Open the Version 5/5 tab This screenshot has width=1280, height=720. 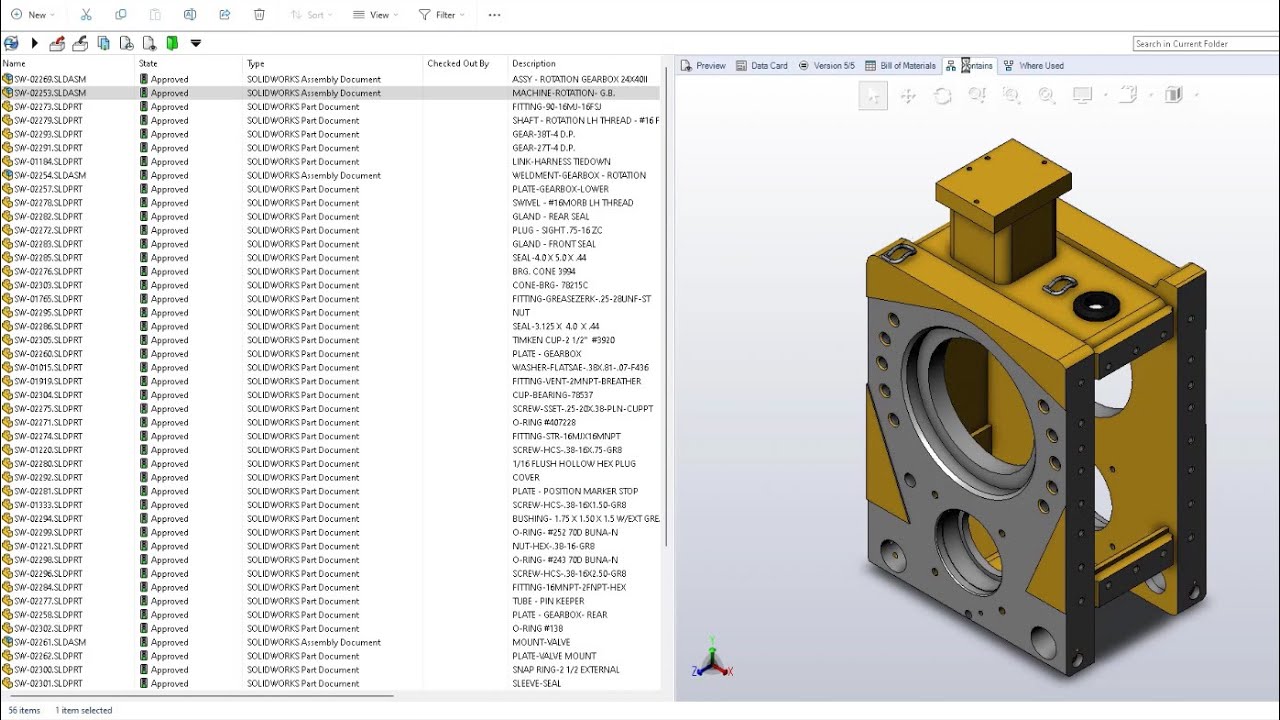tap(827, 66)
